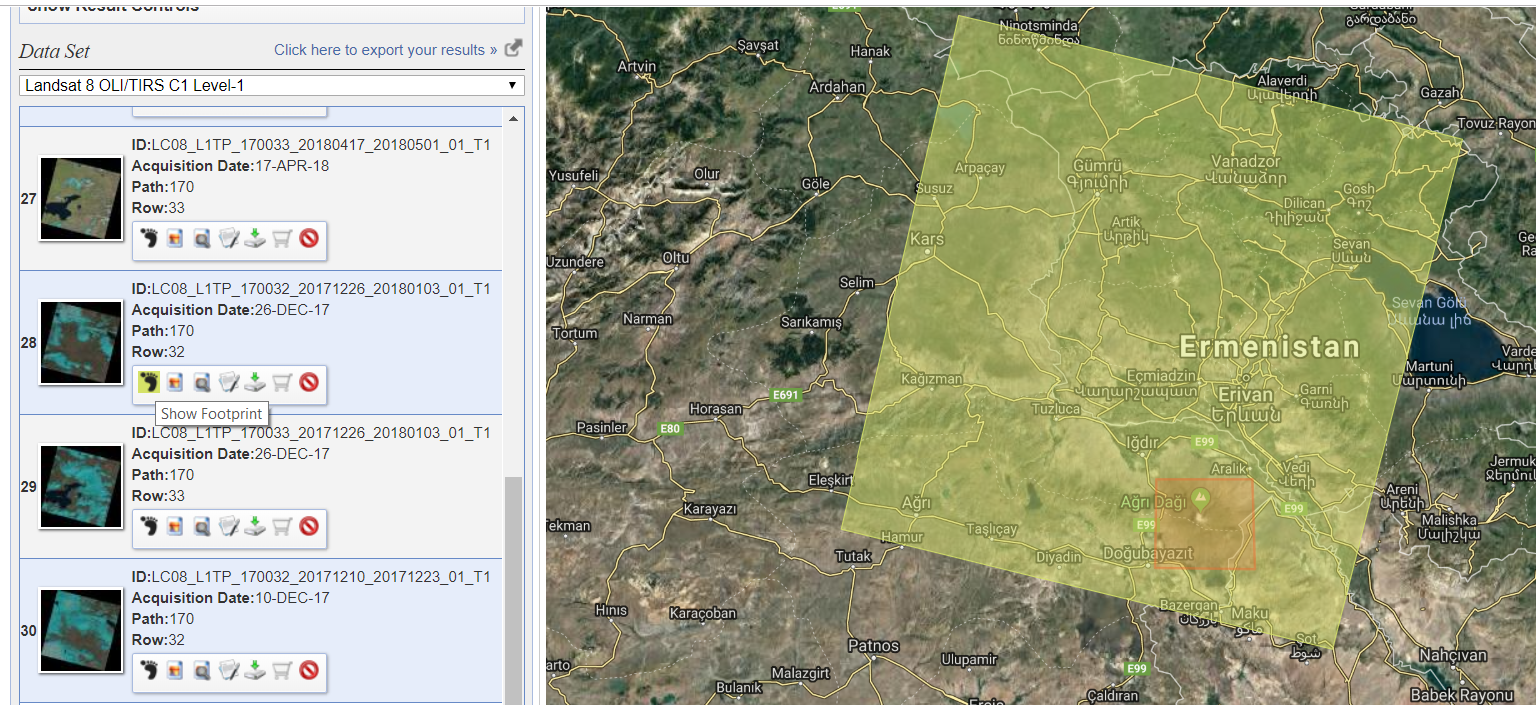Show browse overlay for the 10-DEC-17 scene
The height and width of the screenshot is (705, 1536).
click(x=174, y=673)
